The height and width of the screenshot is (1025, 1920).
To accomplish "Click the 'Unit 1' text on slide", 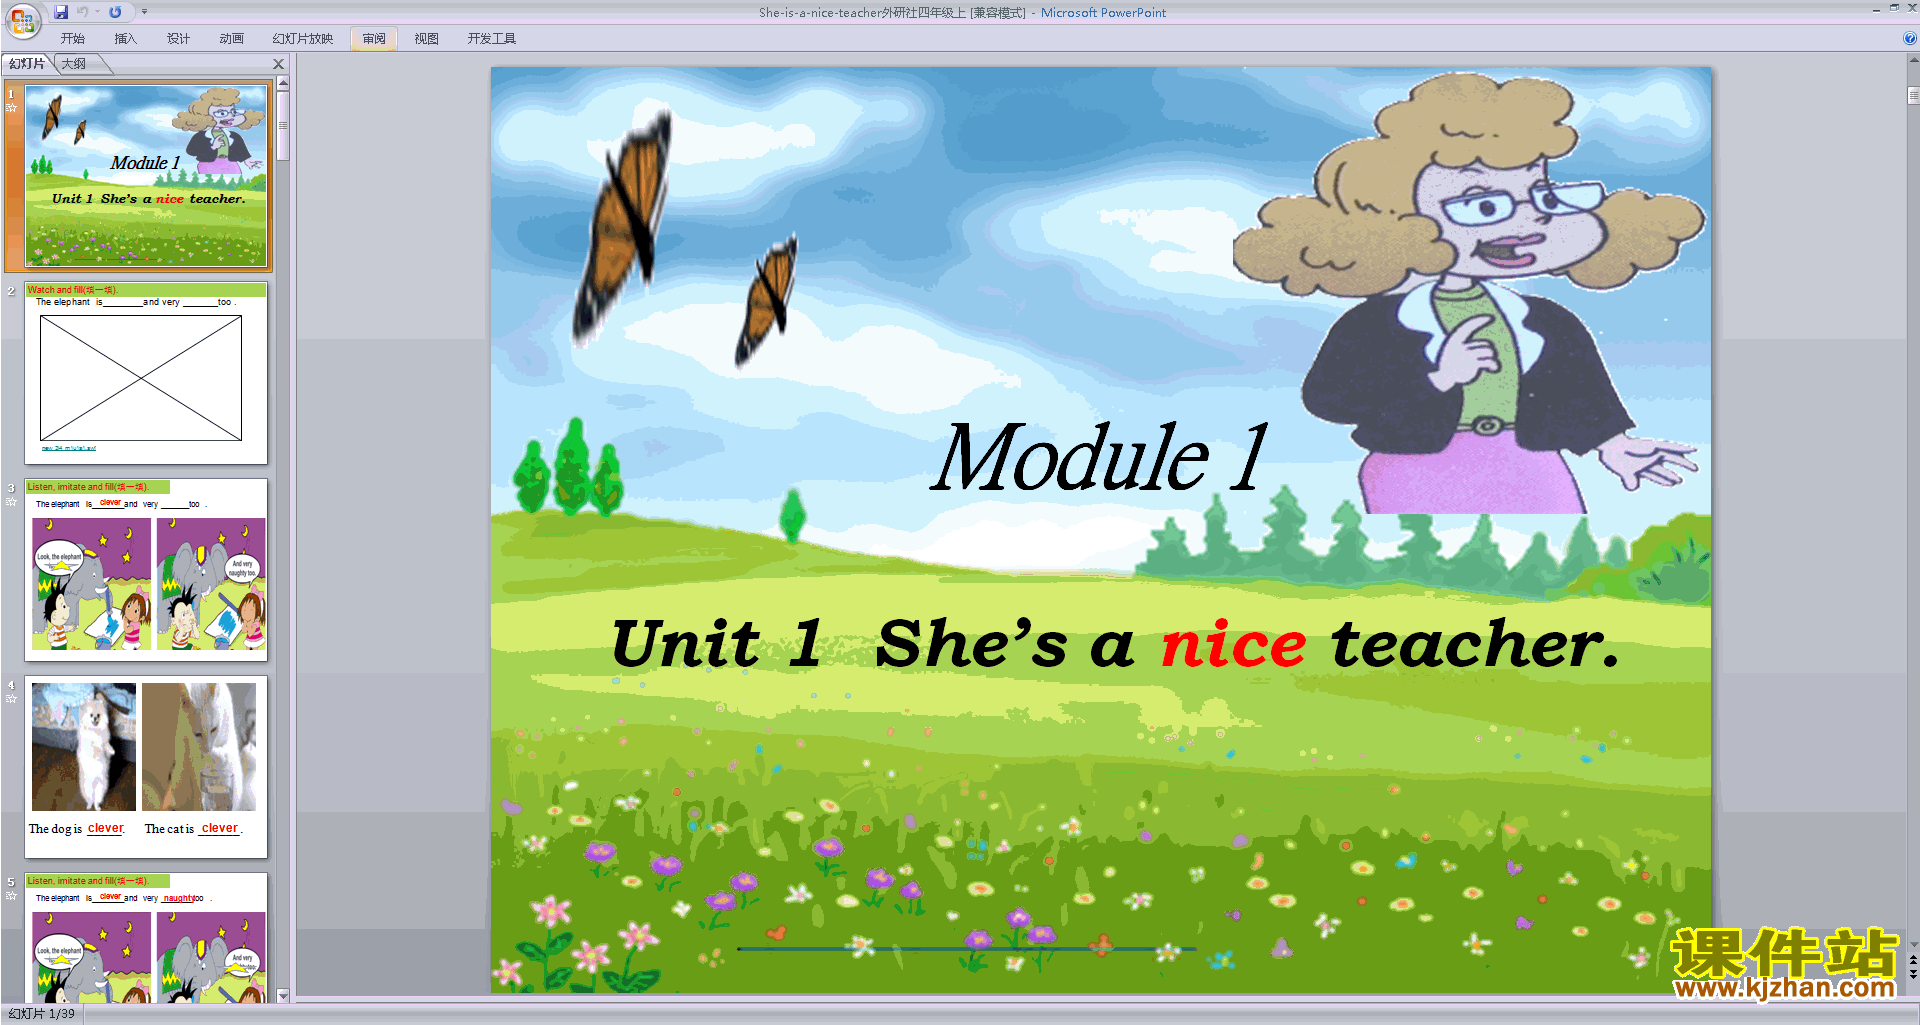I will [716, 643].
